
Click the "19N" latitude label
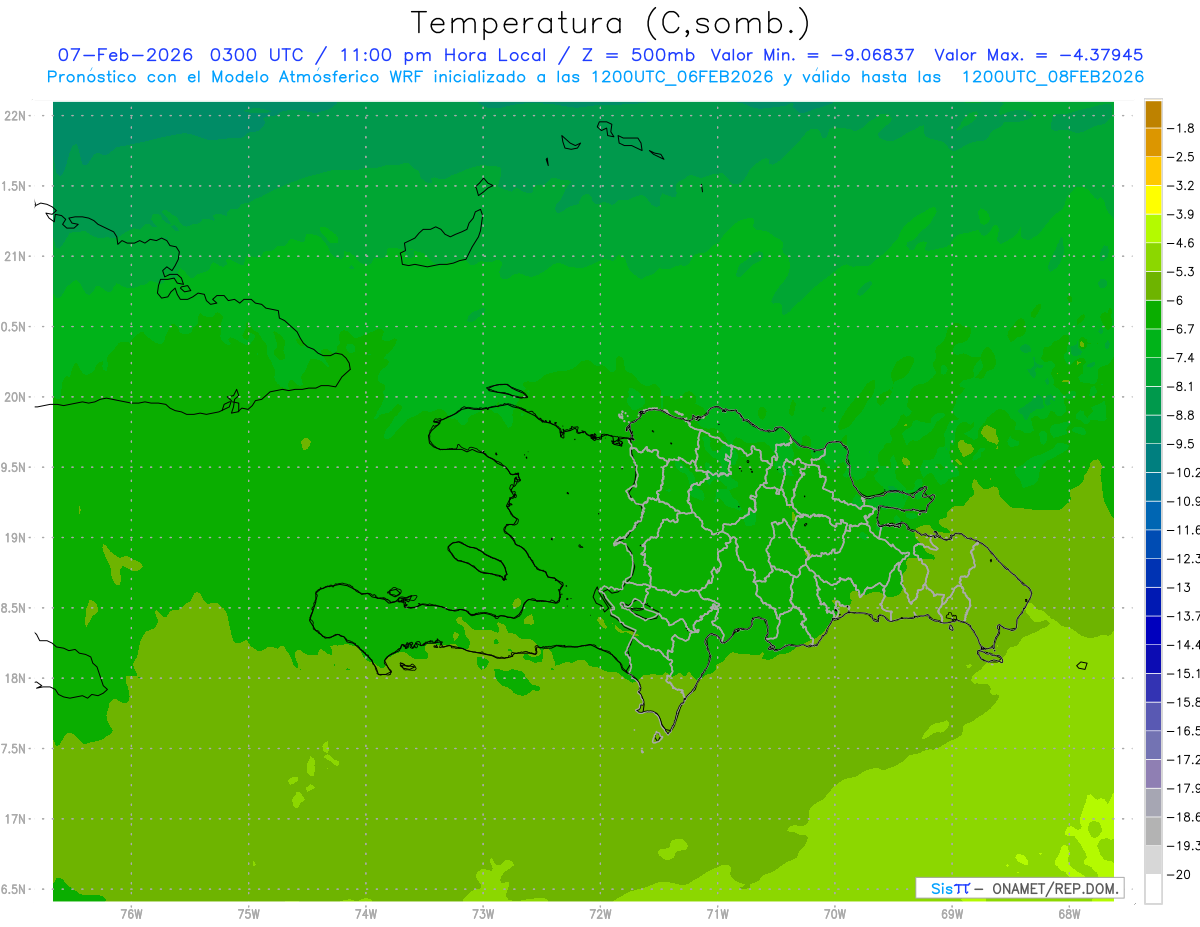coord(17,538)
